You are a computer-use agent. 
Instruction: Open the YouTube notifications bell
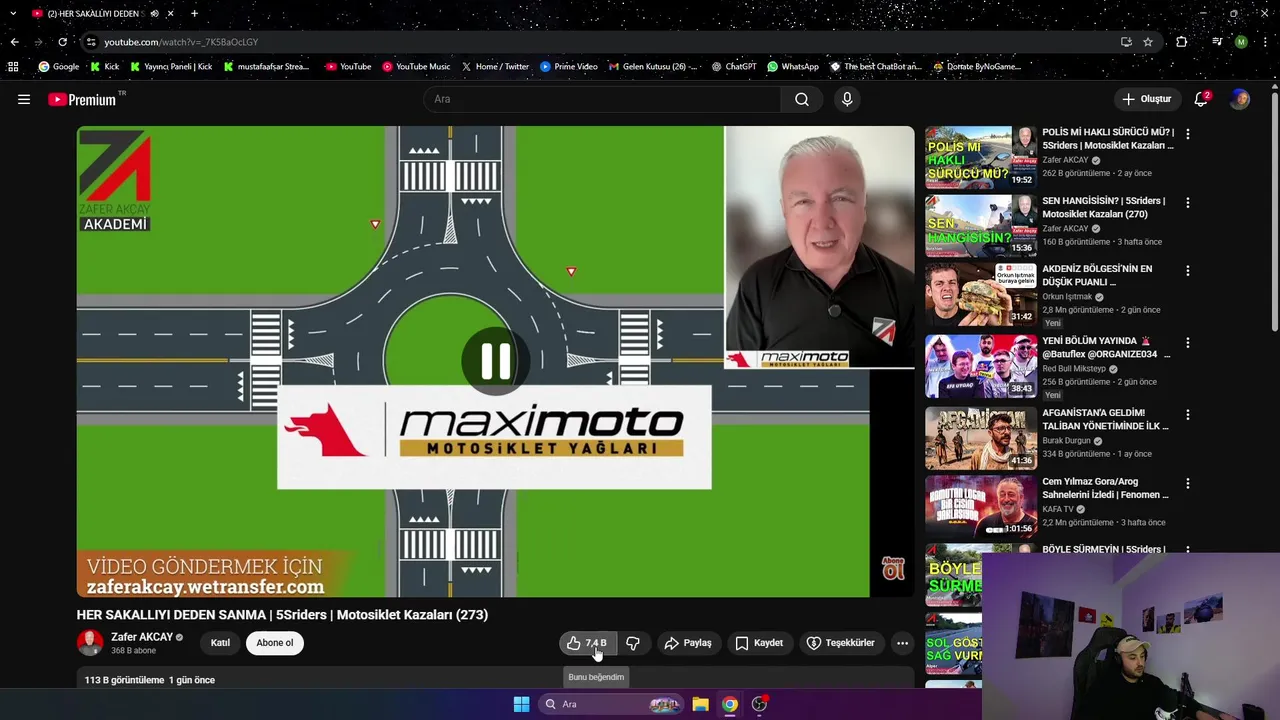1201,99
